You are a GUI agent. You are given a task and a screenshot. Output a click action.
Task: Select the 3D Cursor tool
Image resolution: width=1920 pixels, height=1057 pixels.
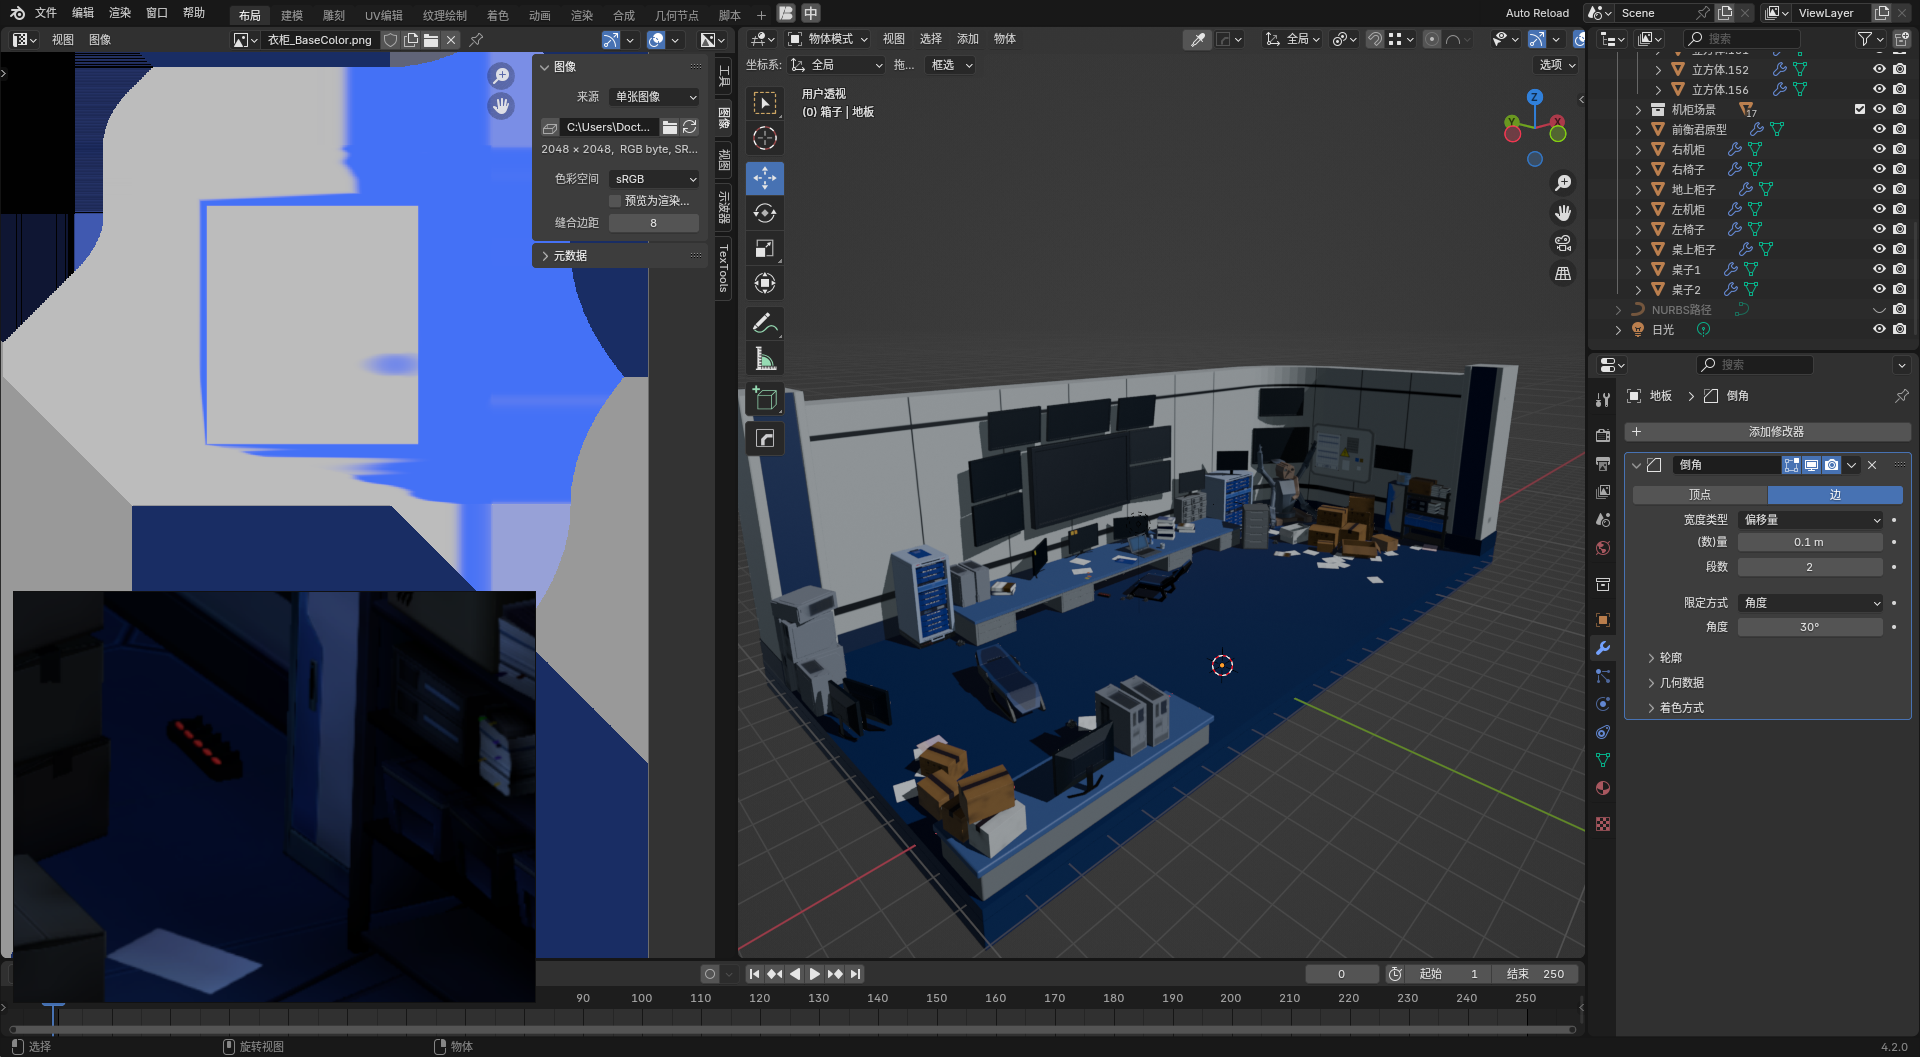pos(765,138)
